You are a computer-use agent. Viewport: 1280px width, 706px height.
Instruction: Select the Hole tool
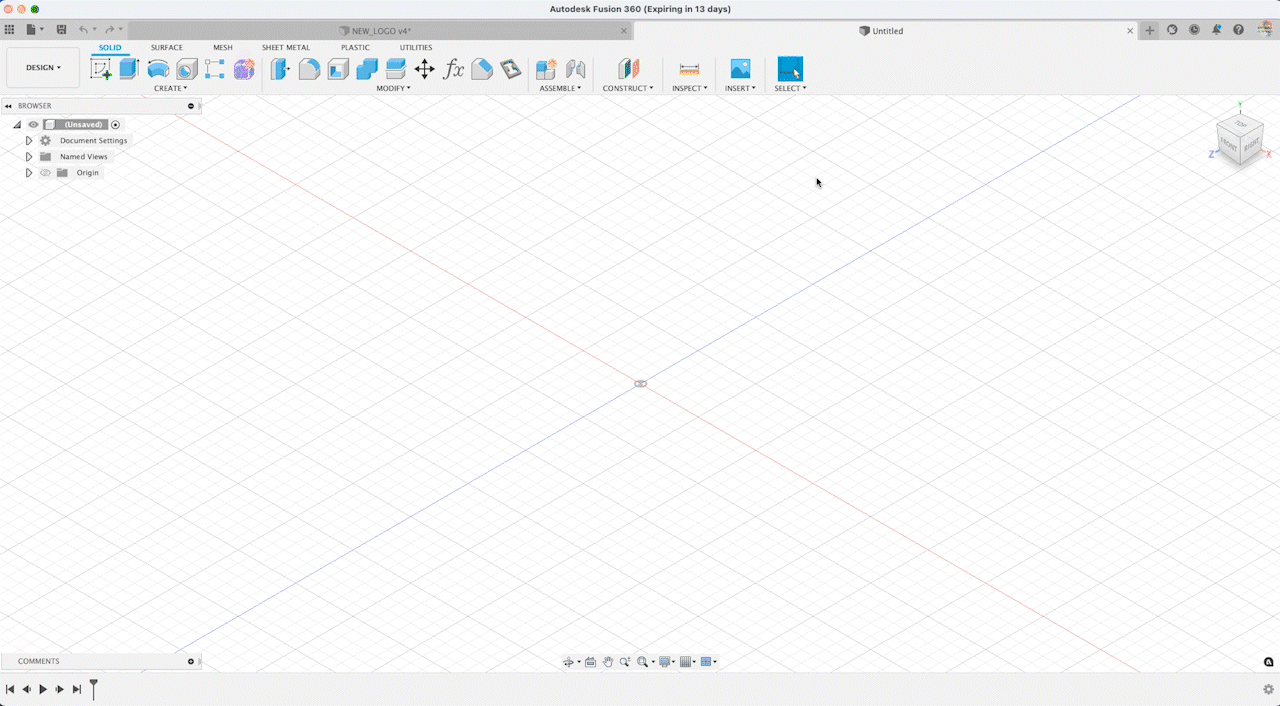(x=187, y=69)
